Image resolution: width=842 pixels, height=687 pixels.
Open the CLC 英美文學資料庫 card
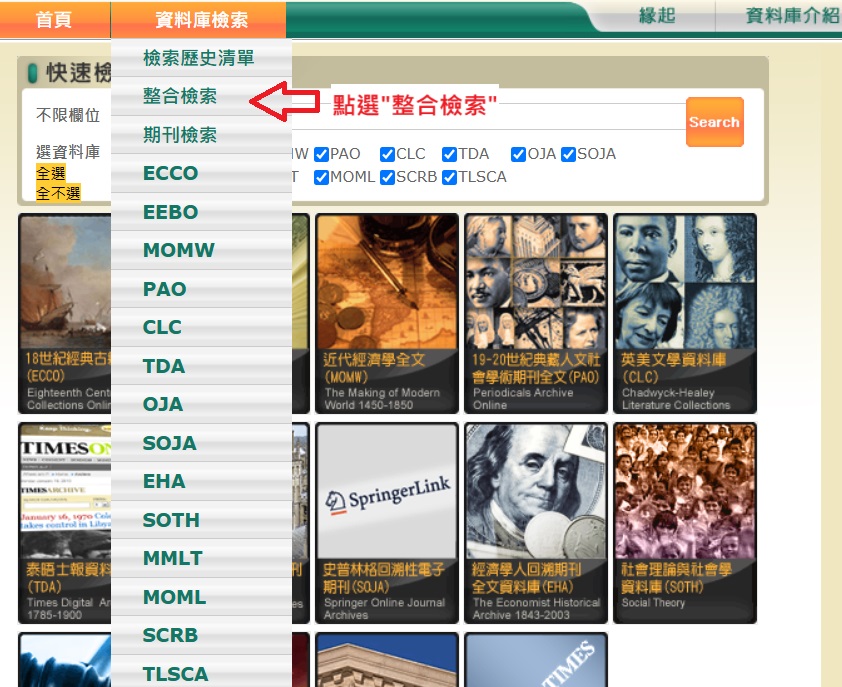(685, 314)
